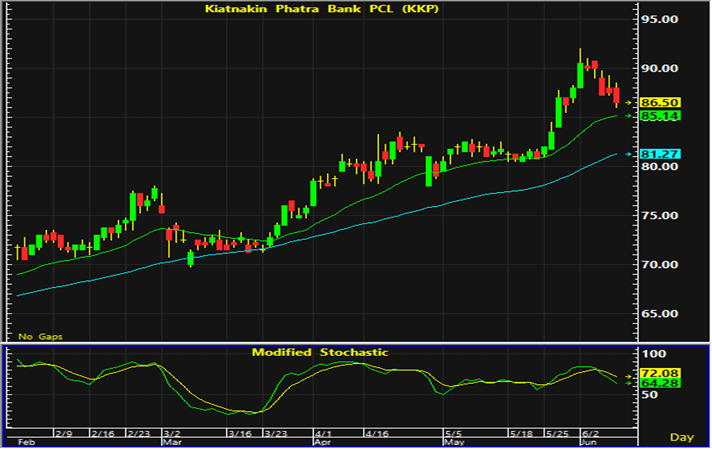Click the Day timeframe label

[682, 437]
